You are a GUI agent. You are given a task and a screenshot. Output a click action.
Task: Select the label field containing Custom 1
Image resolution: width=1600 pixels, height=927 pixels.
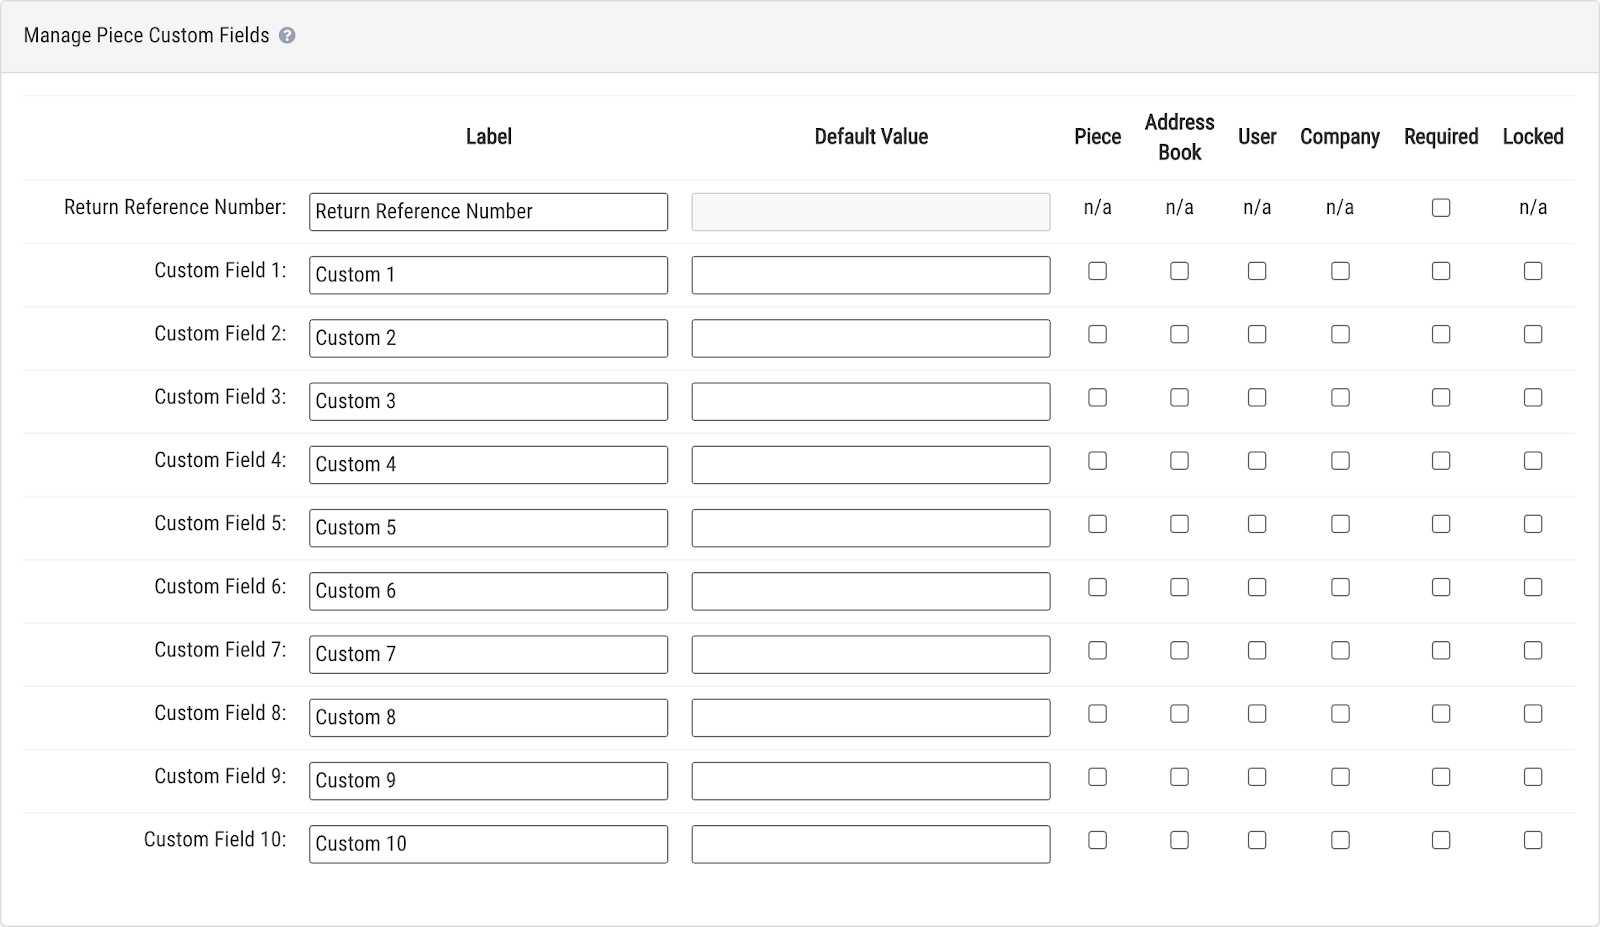click(x=488, y=274)
